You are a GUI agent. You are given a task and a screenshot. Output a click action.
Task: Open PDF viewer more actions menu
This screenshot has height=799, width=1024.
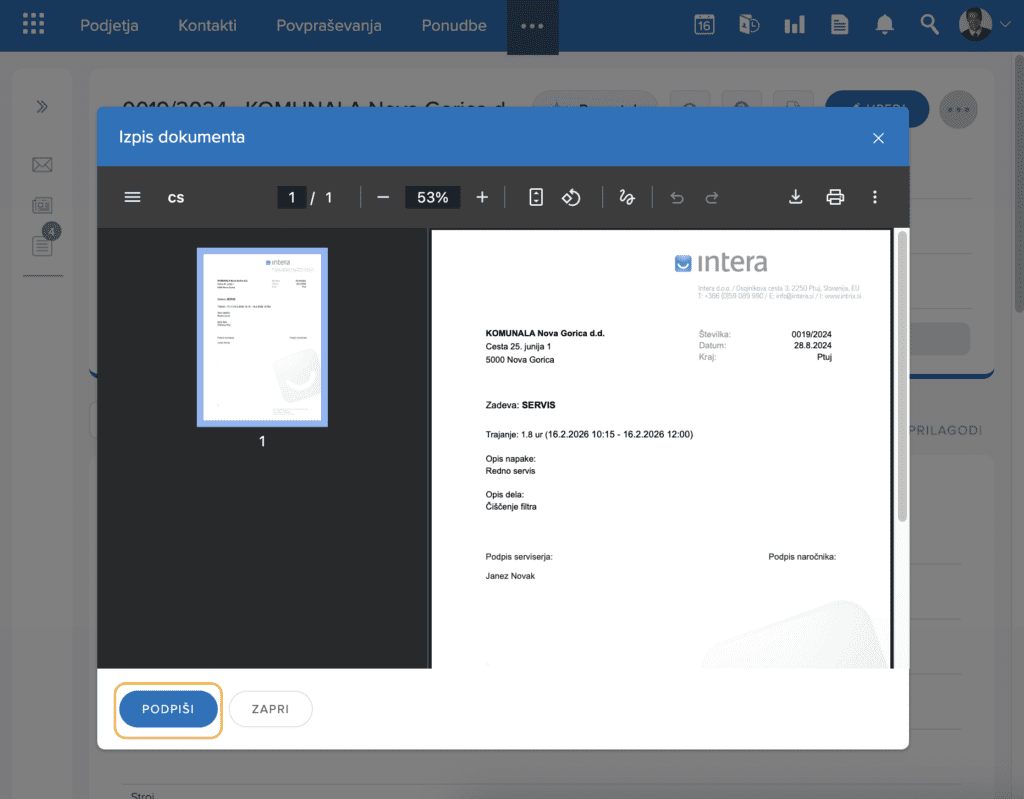[x=875, y=197]
